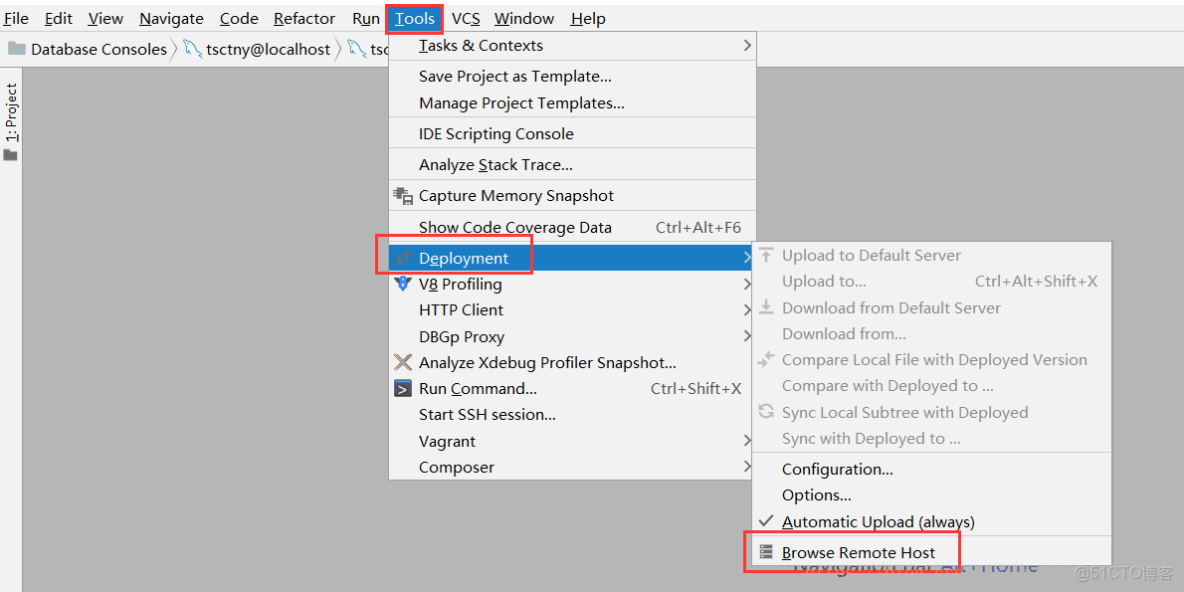Select Save Project as Template...
Viewport: 1184px width, 592px height.
tap(515, 76)
